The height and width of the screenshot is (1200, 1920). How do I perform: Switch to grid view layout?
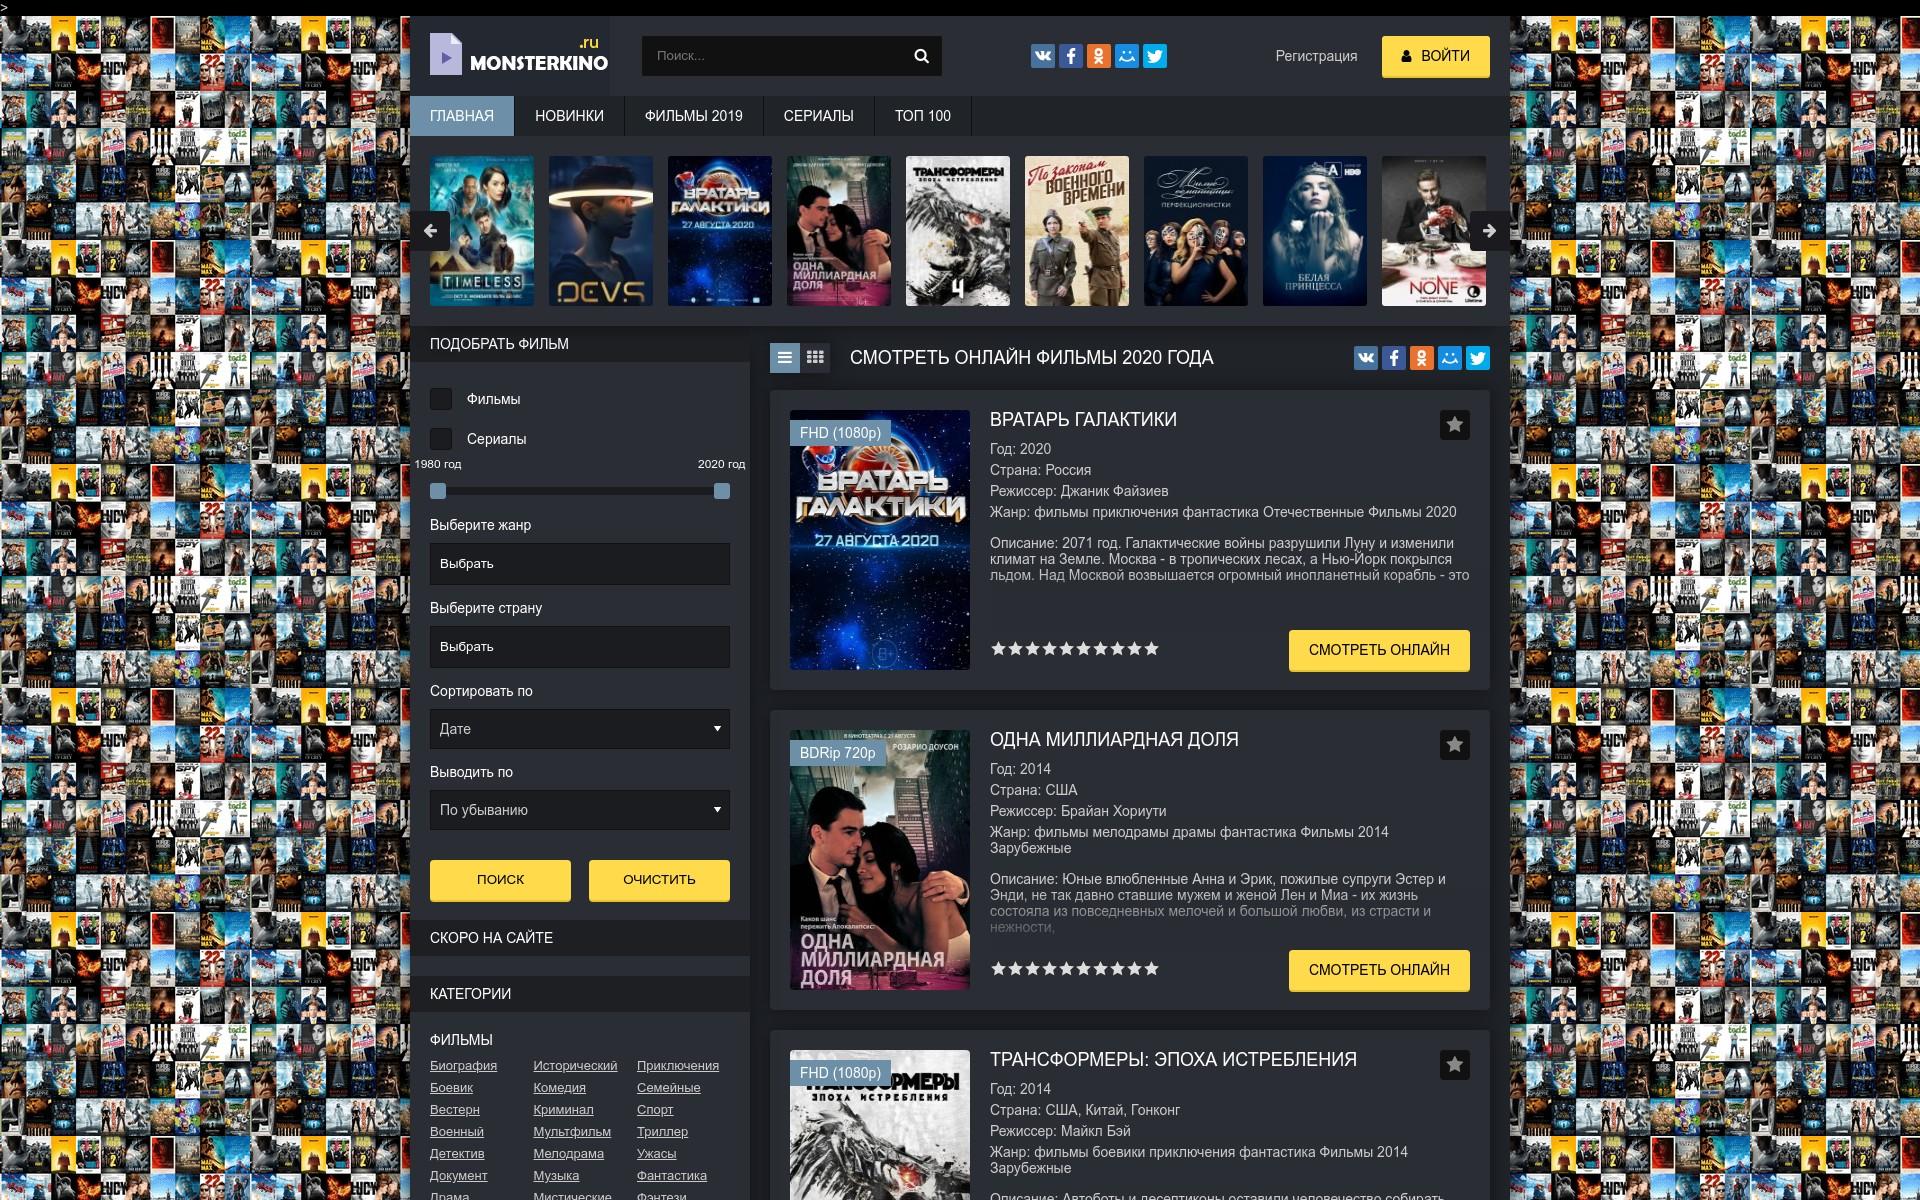815,357
